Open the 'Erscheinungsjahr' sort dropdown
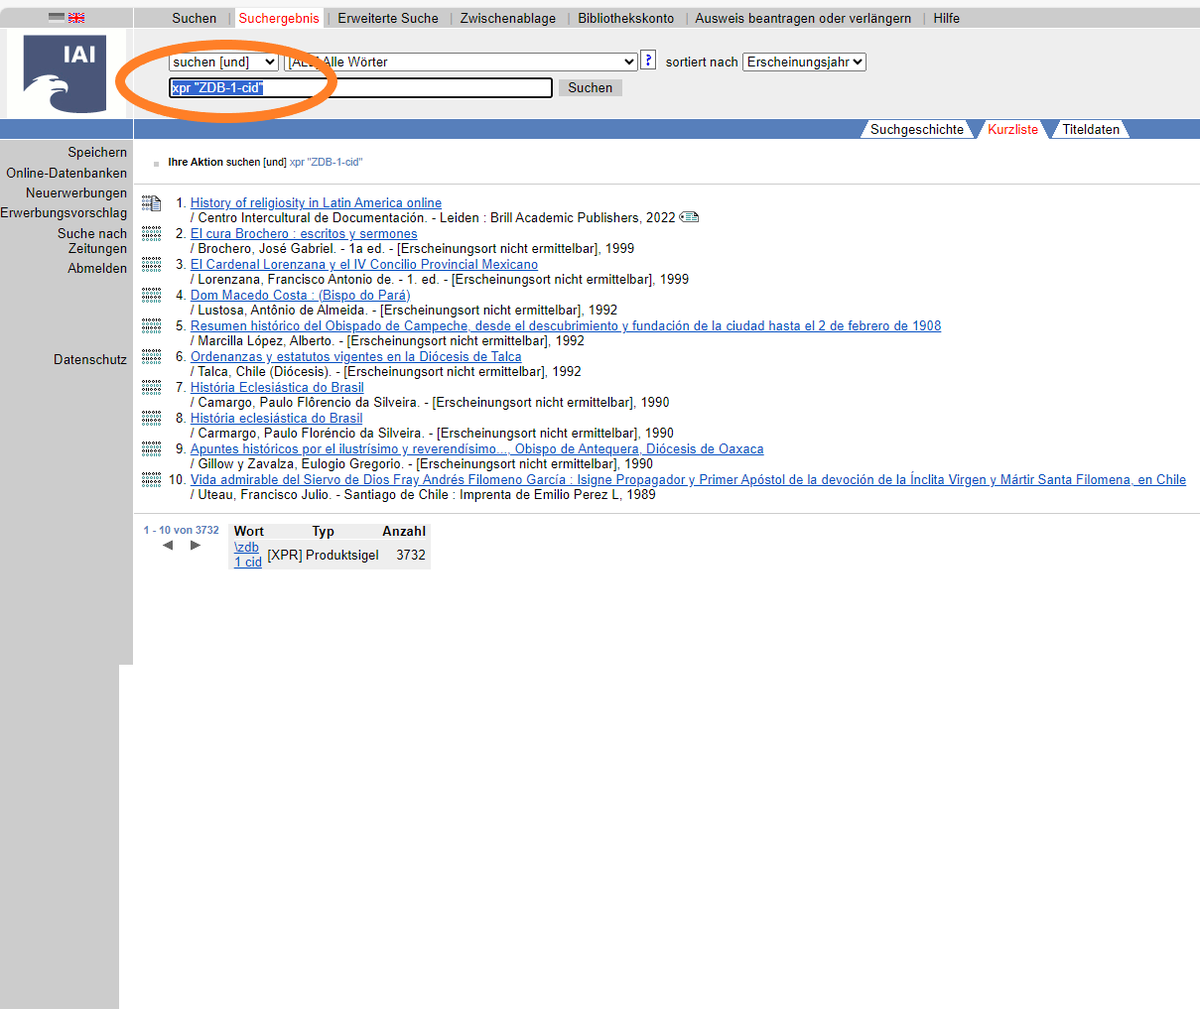This screenshot has height=1009, width=1200. point(804,62)
